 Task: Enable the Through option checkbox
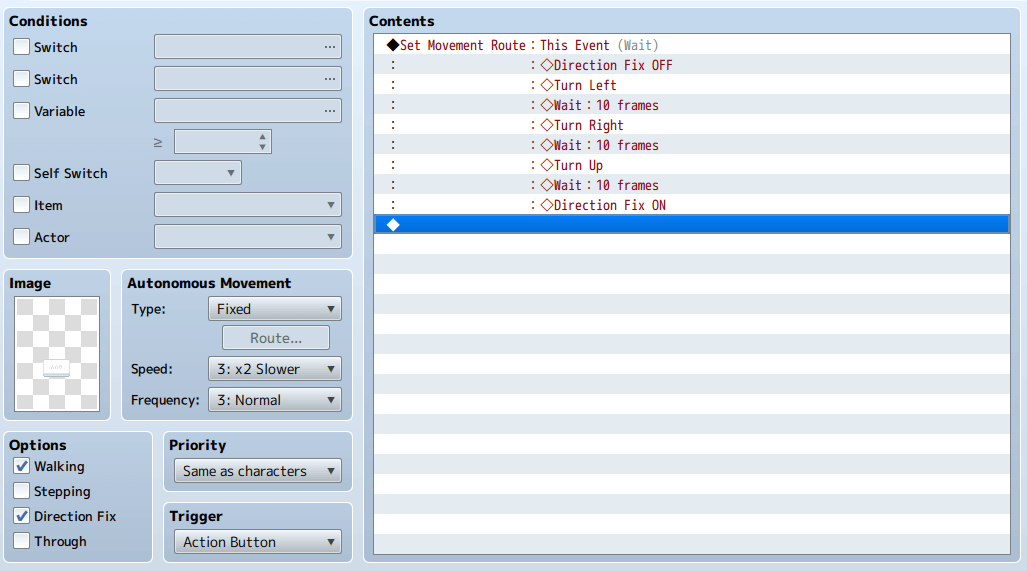22,541
